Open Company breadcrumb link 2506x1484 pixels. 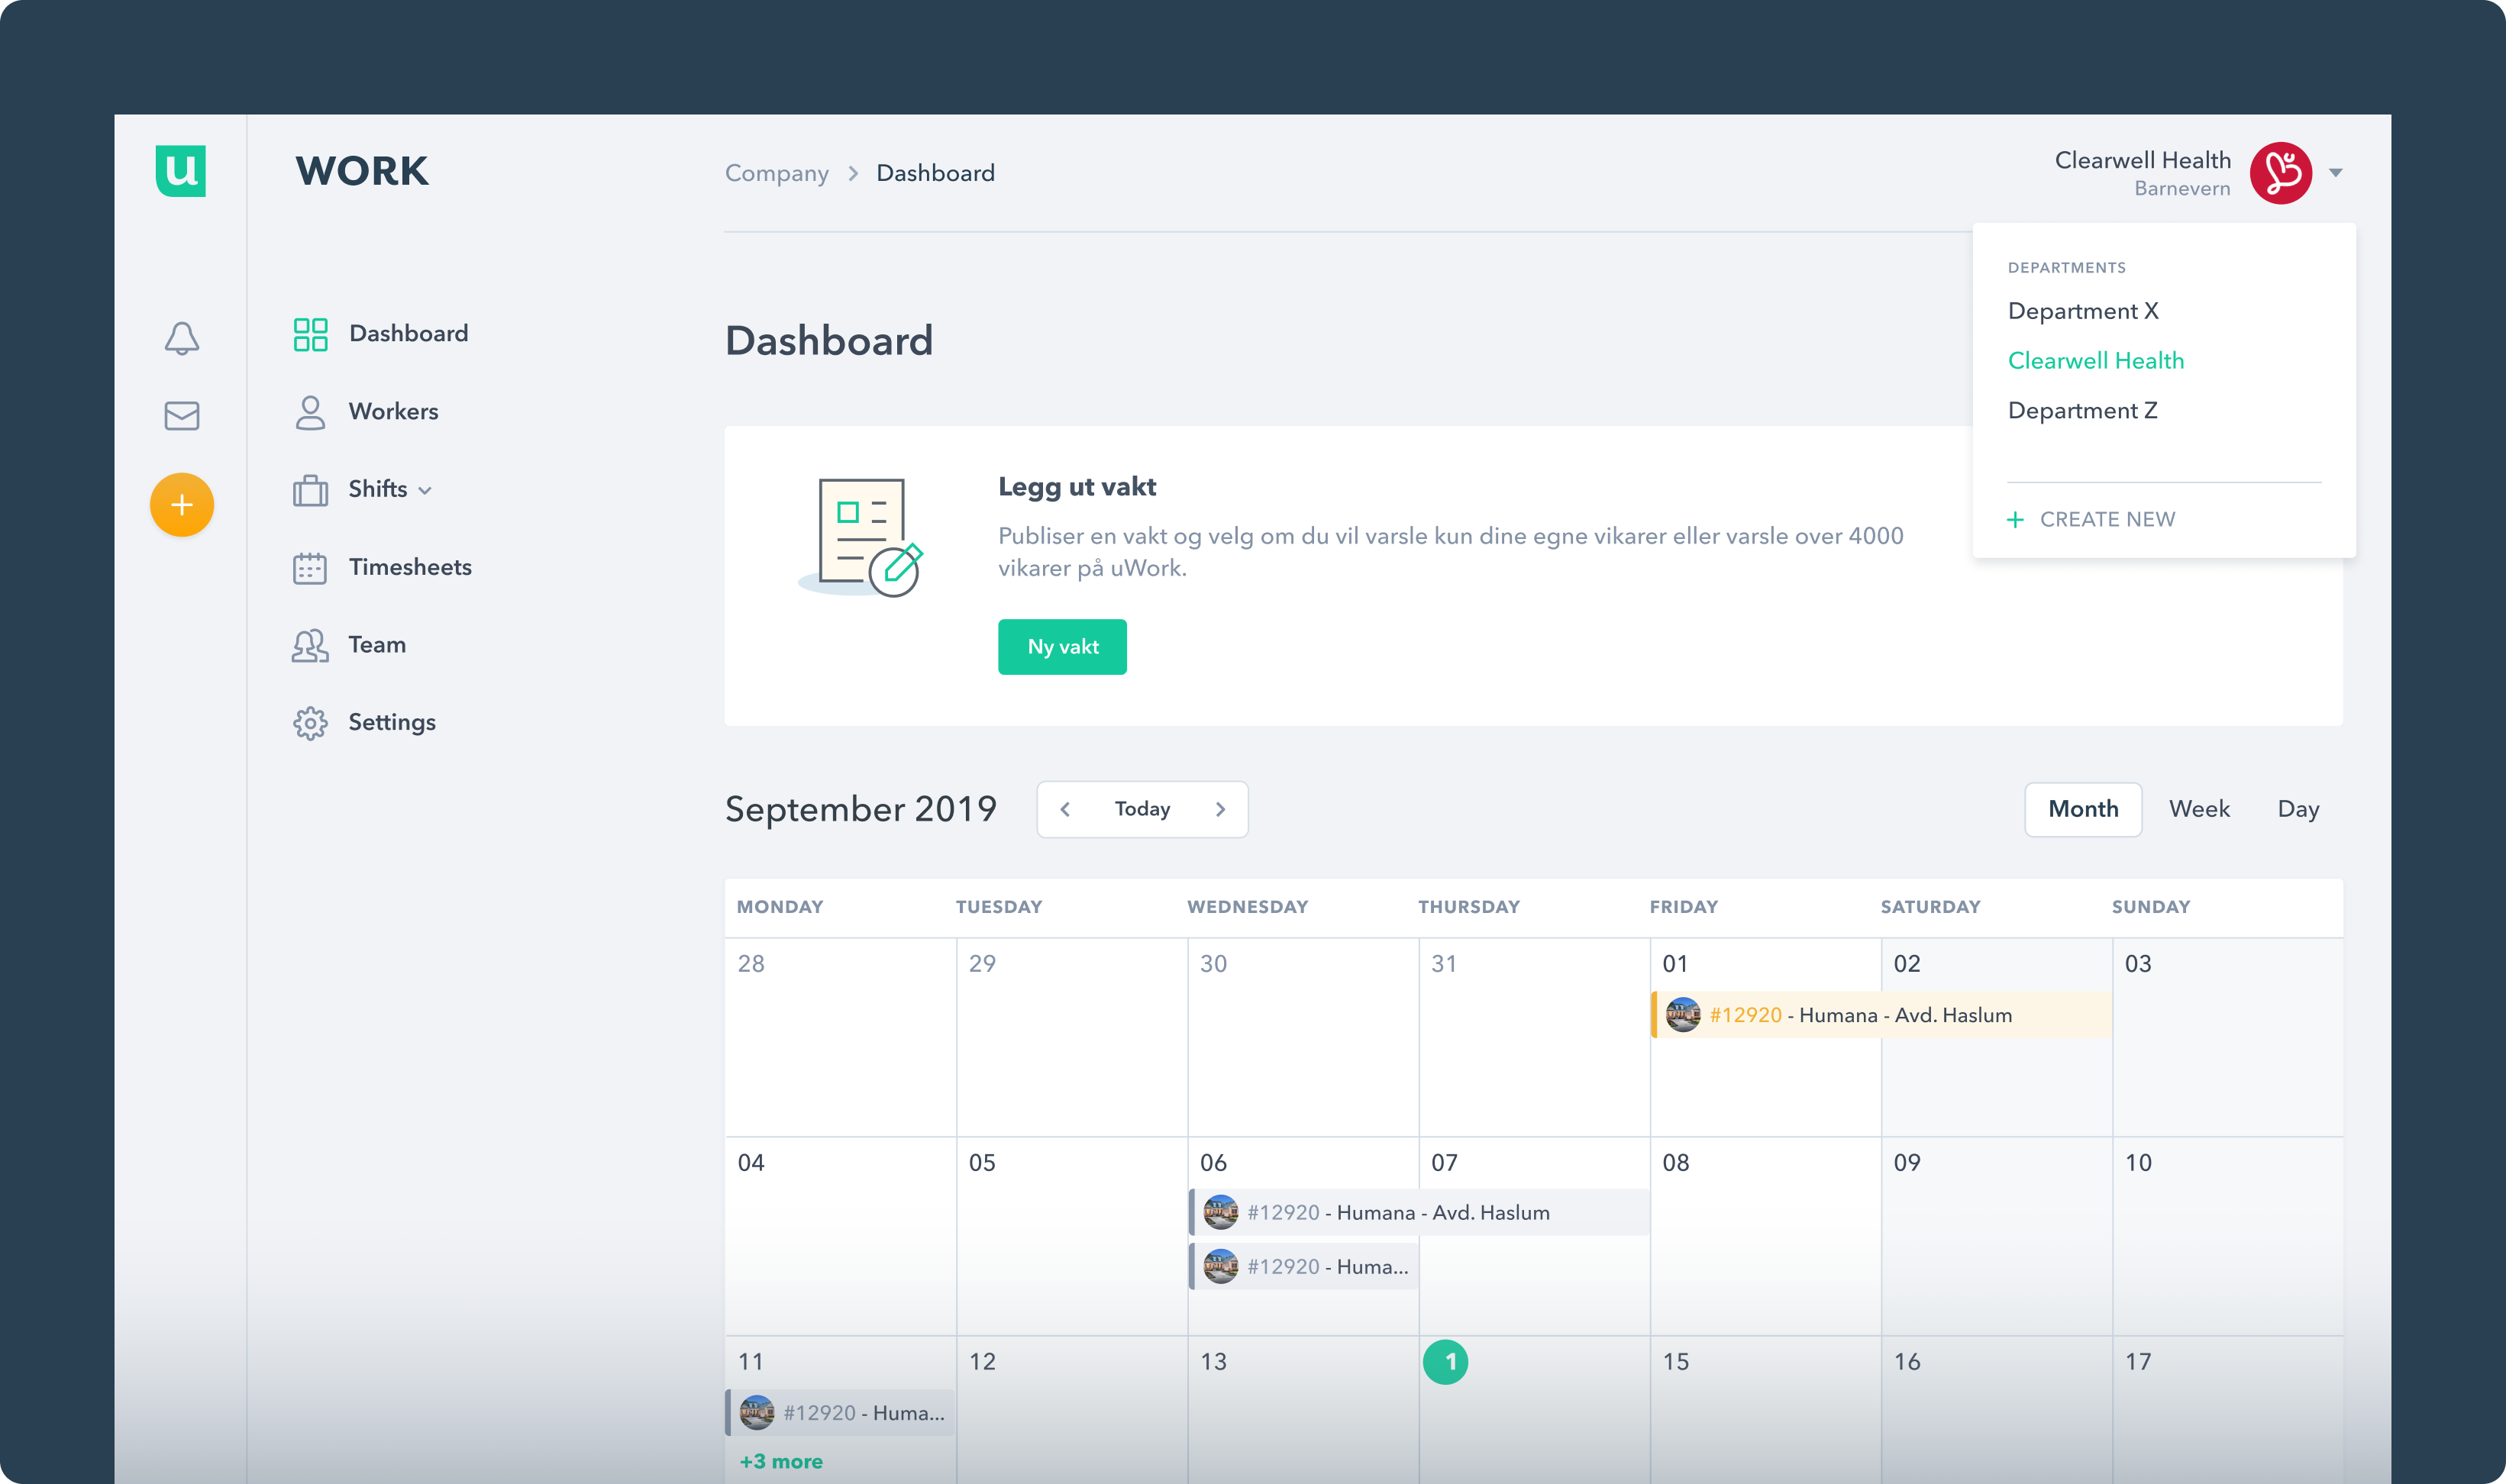[x=777, y=172]
